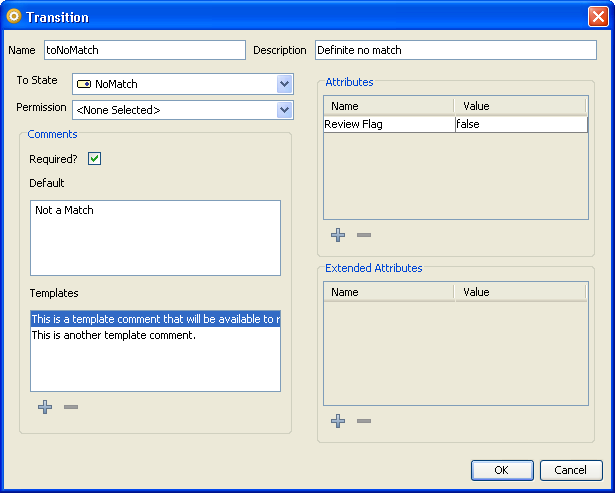
Task: Click the Cancel button
Action: click(x=571, y=470)
